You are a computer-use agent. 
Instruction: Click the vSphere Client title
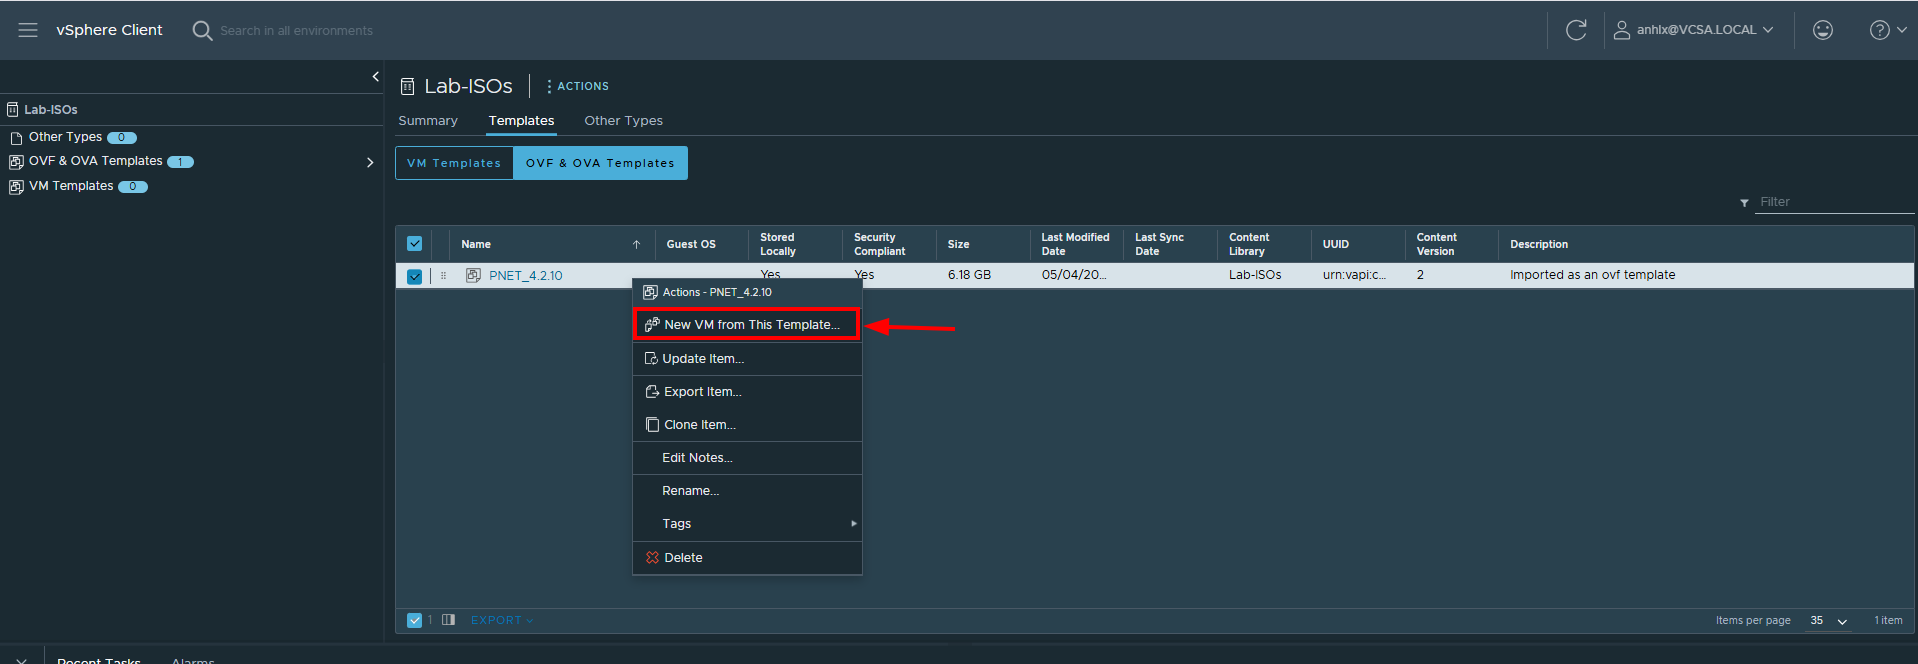click(x=109, y=30)
